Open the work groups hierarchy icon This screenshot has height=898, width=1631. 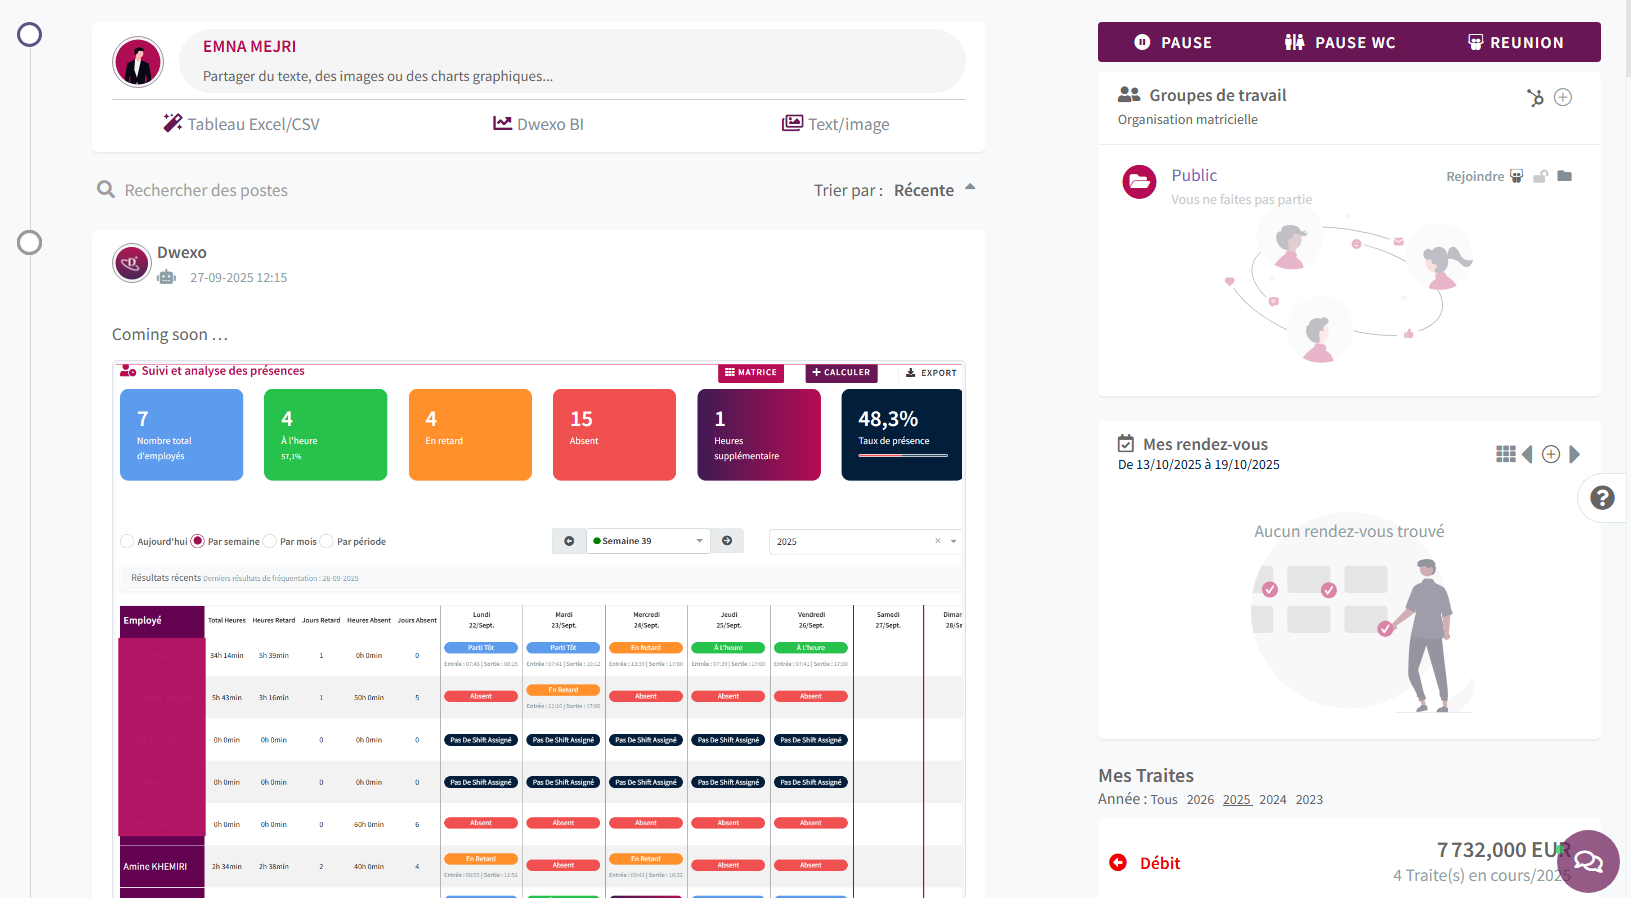1535,97
